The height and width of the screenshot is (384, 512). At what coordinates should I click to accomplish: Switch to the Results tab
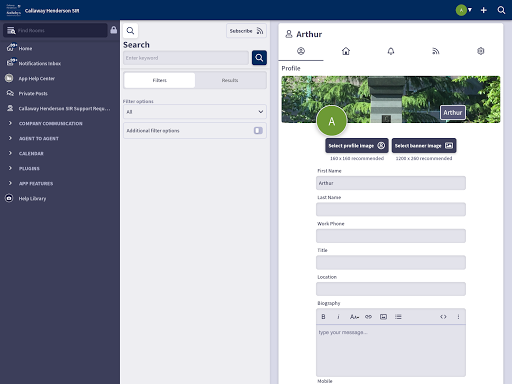230,80
